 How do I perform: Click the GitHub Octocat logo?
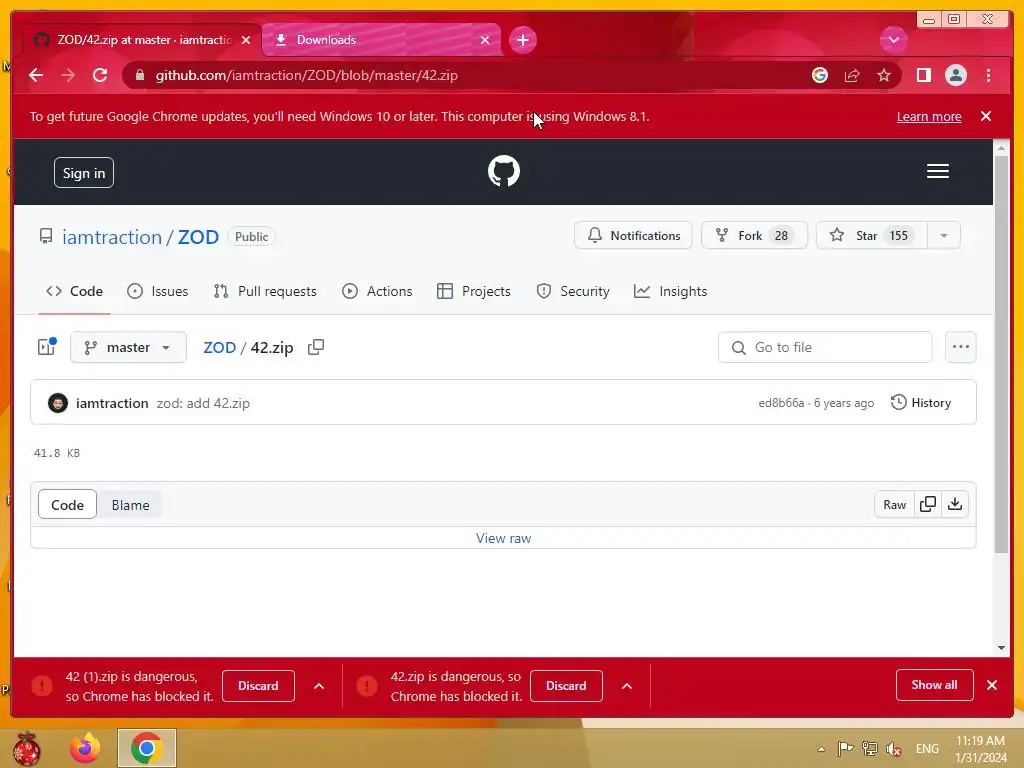[x=504, y=171]
